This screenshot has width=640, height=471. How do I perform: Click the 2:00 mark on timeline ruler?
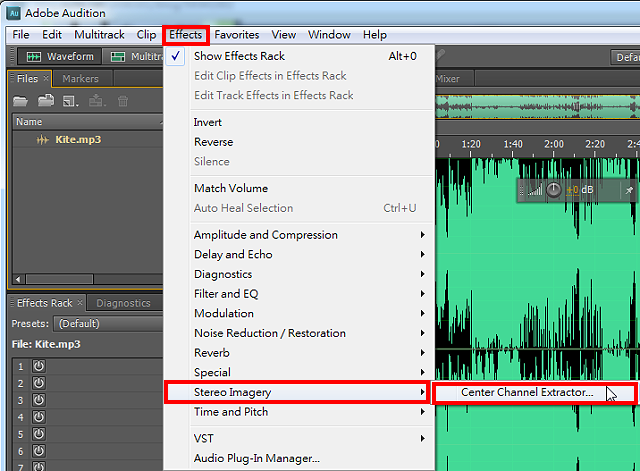coord(554,144)
